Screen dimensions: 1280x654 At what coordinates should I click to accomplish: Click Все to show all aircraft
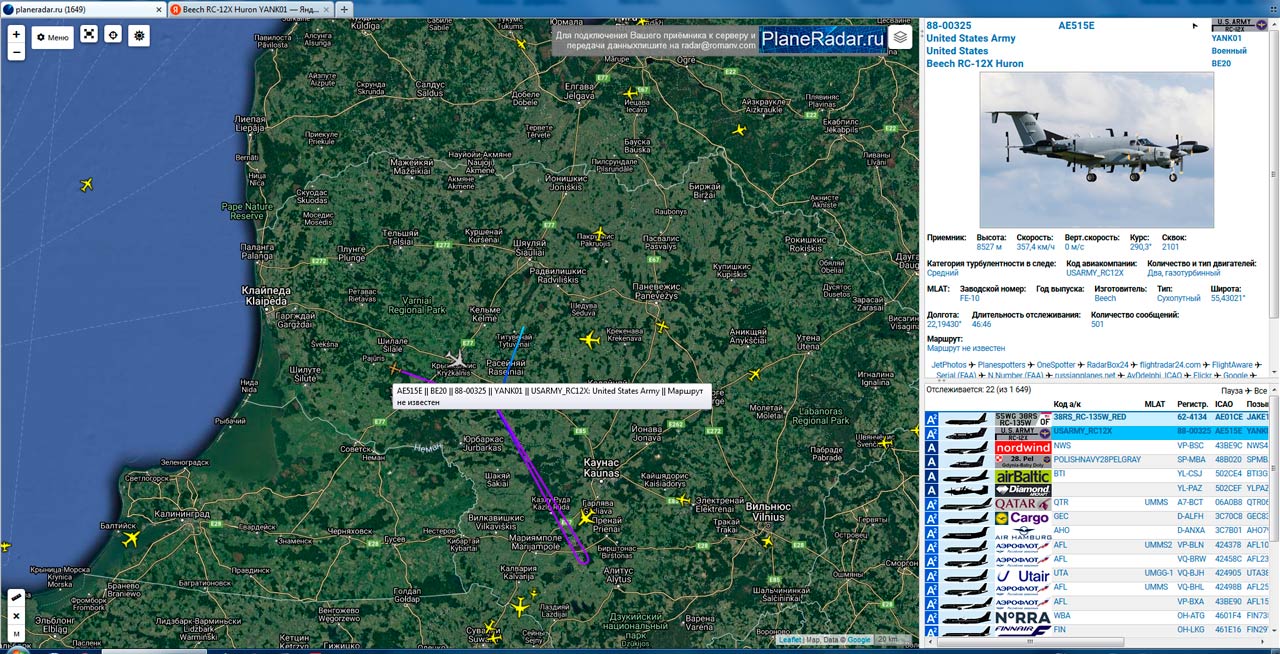coord(1260,390)
